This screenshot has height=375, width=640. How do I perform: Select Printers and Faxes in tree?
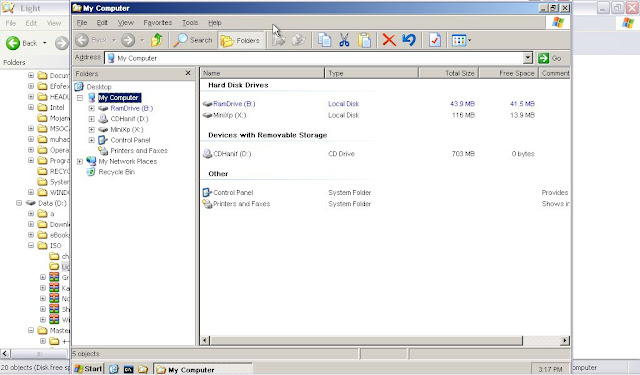[x=139, y=151]
